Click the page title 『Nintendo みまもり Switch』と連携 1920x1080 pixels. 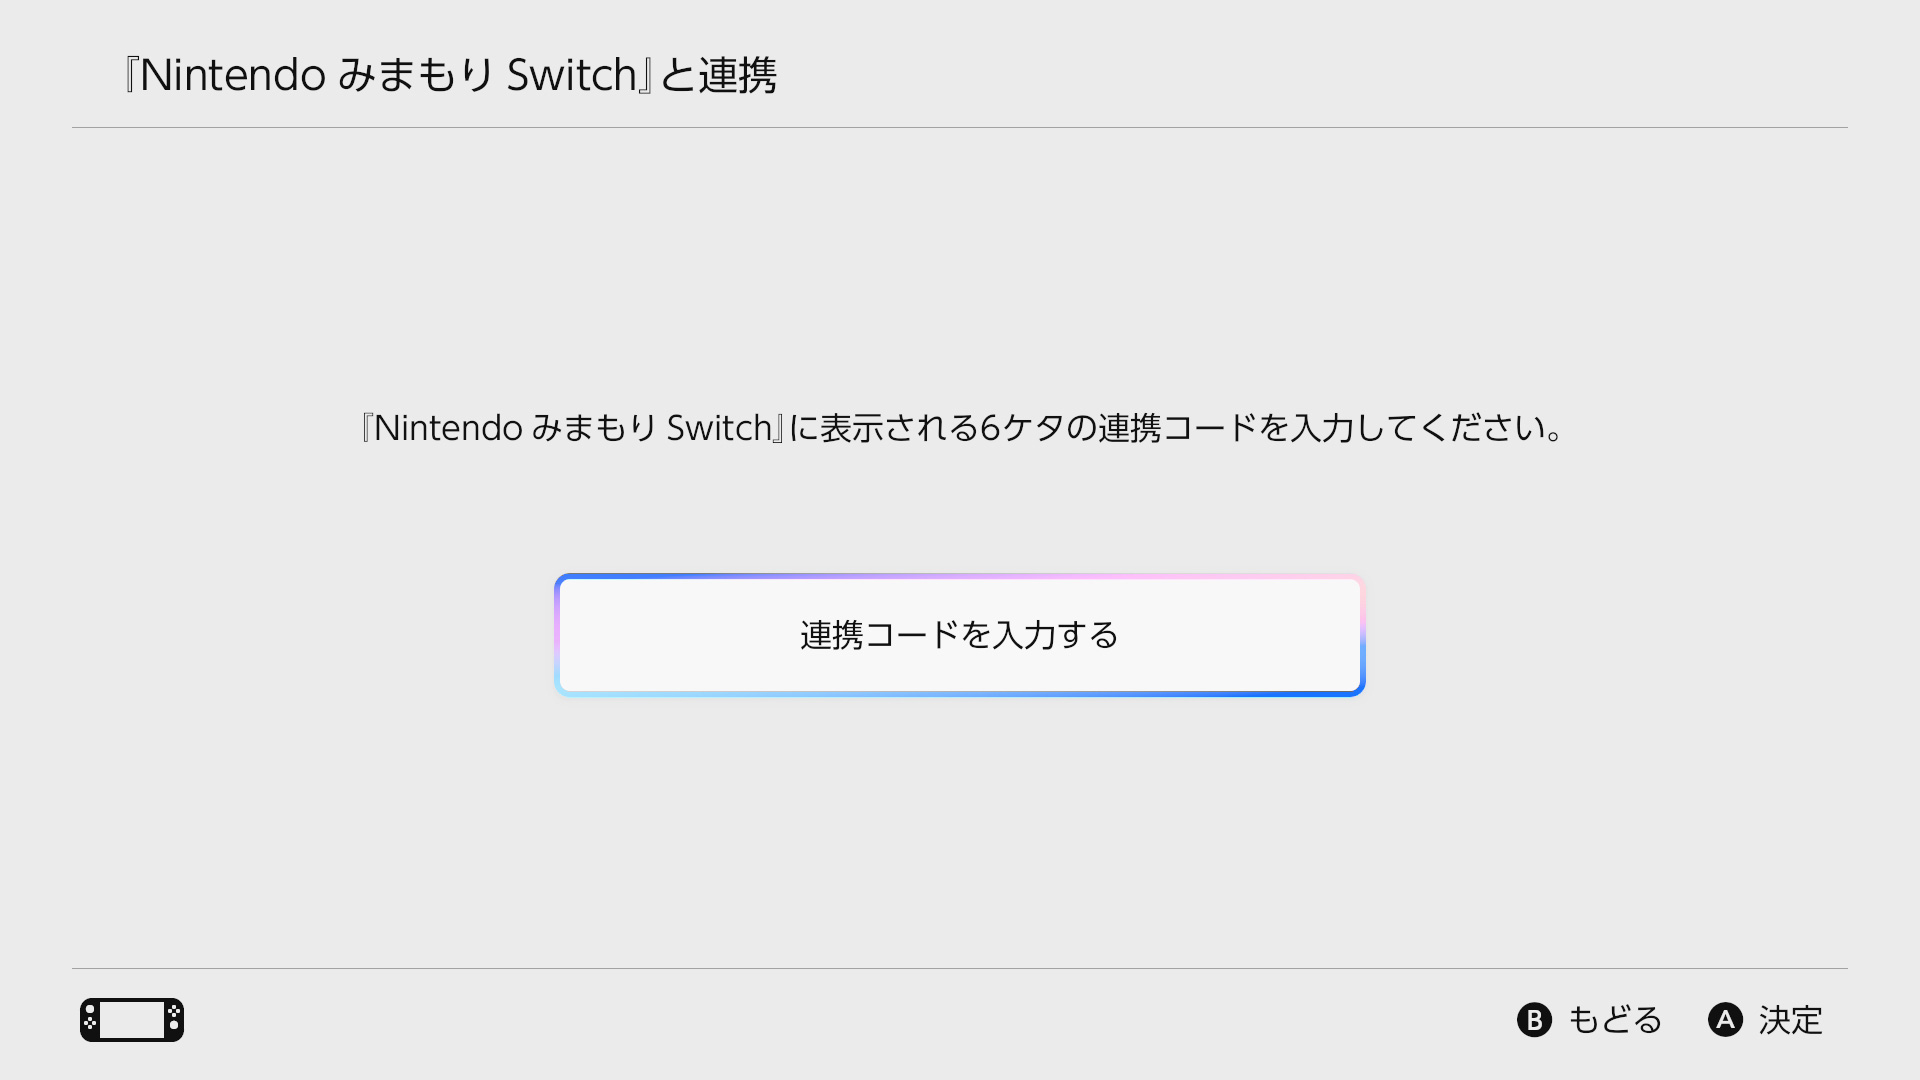(450, 75)
